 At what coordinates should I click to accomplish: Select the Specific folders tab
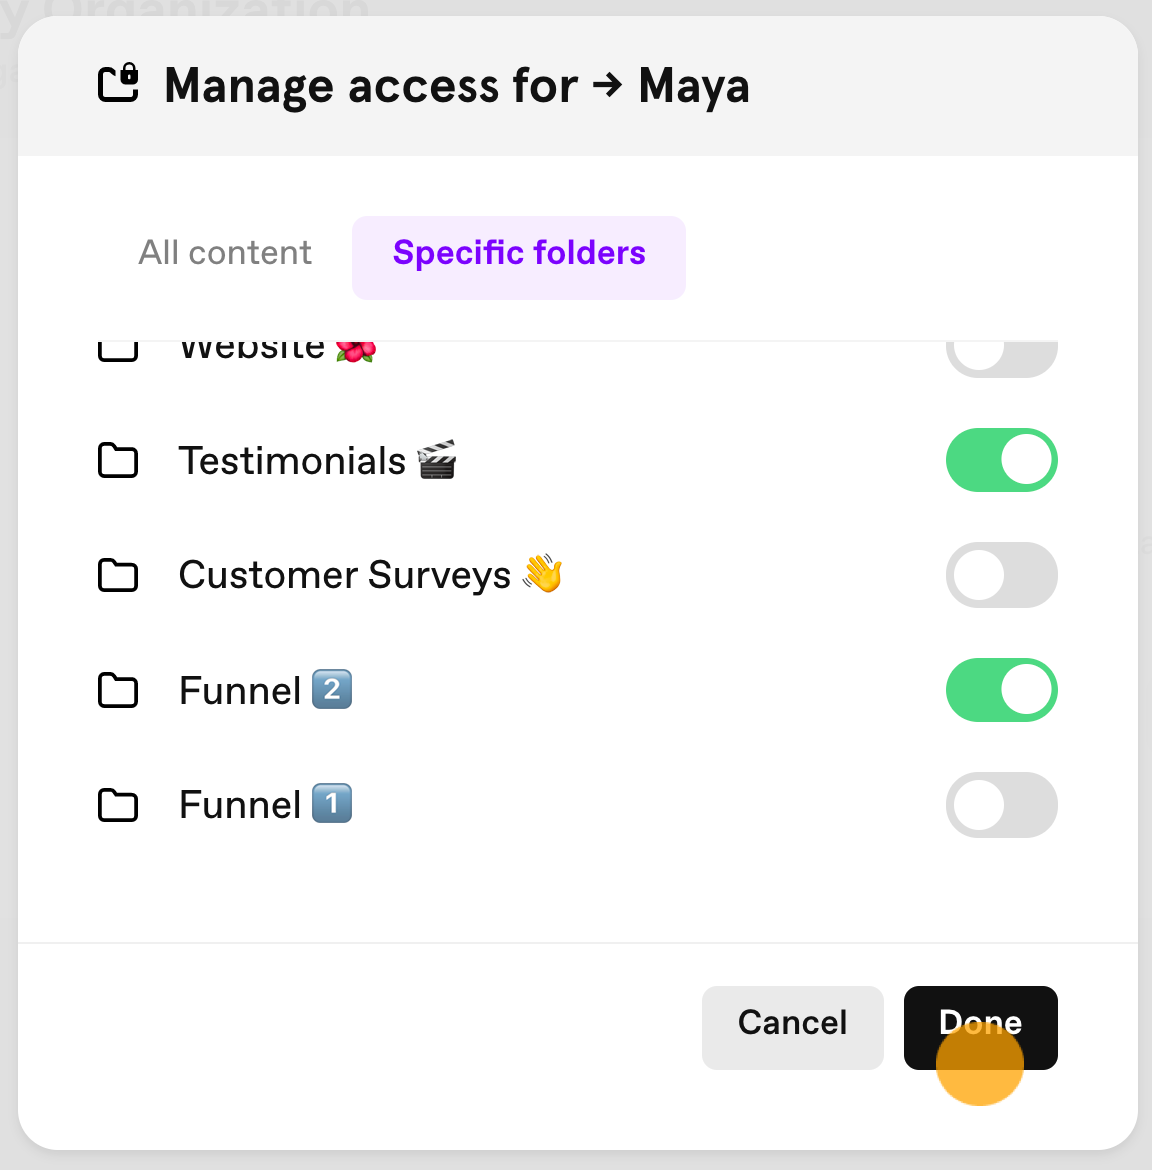point(519,257)
